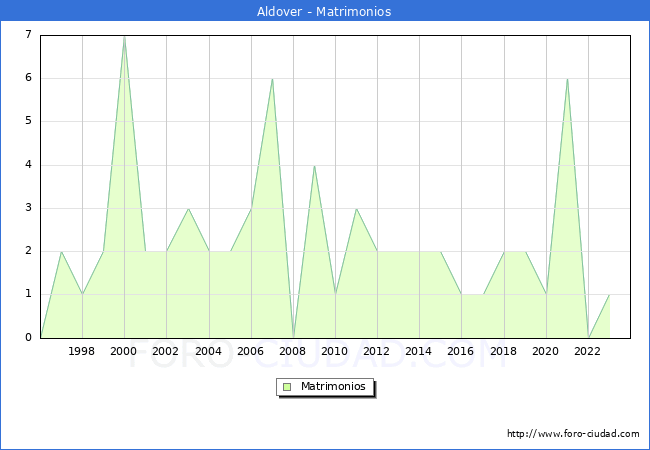Open the foro-ciudad.com link

click(573, 434)
